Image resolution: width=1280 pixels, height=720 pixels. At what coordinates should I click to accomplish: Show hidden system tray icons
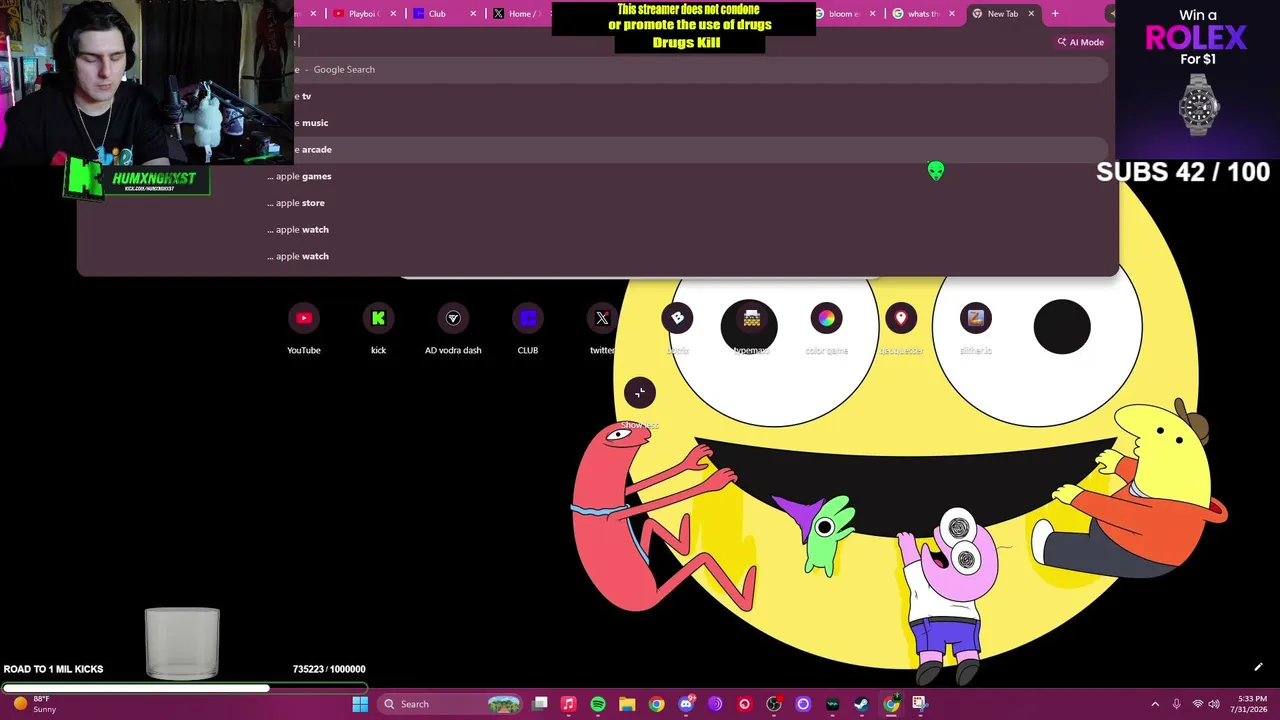(1155, 704)
